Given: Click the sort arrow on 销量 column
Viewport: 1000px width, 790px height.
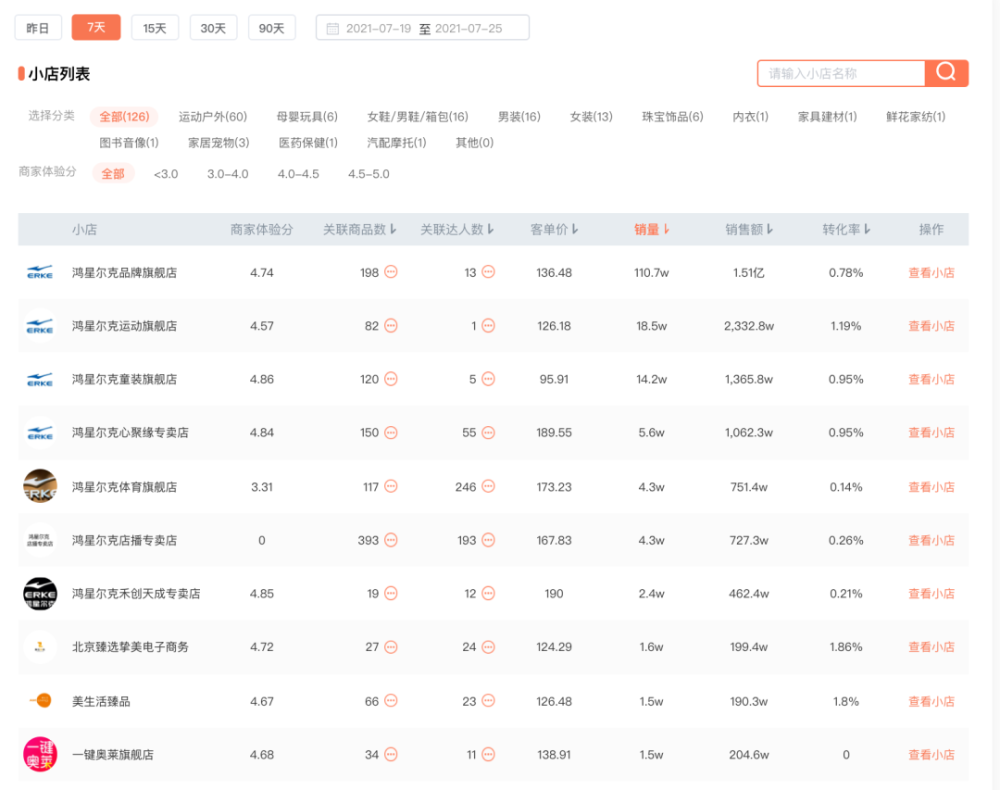Looking at the screenshot, I should [666, 229].
